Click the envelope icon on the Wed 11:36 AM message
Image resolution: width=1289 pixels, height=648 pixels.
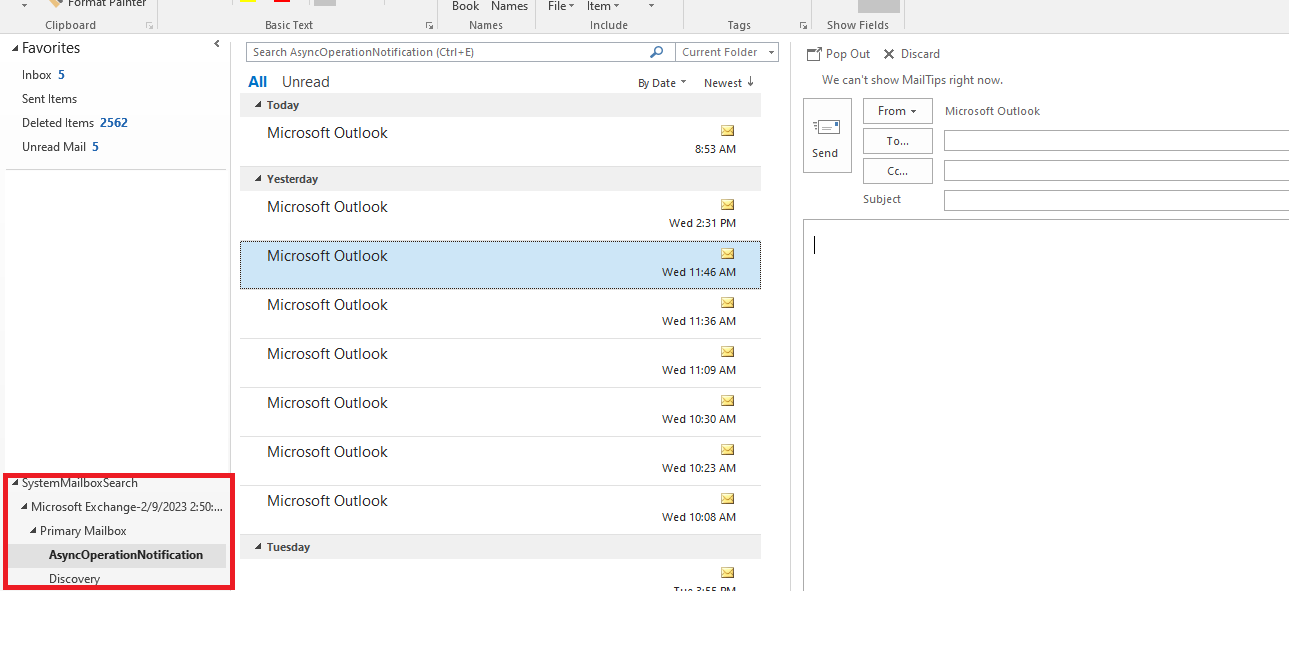pos(727,302)
